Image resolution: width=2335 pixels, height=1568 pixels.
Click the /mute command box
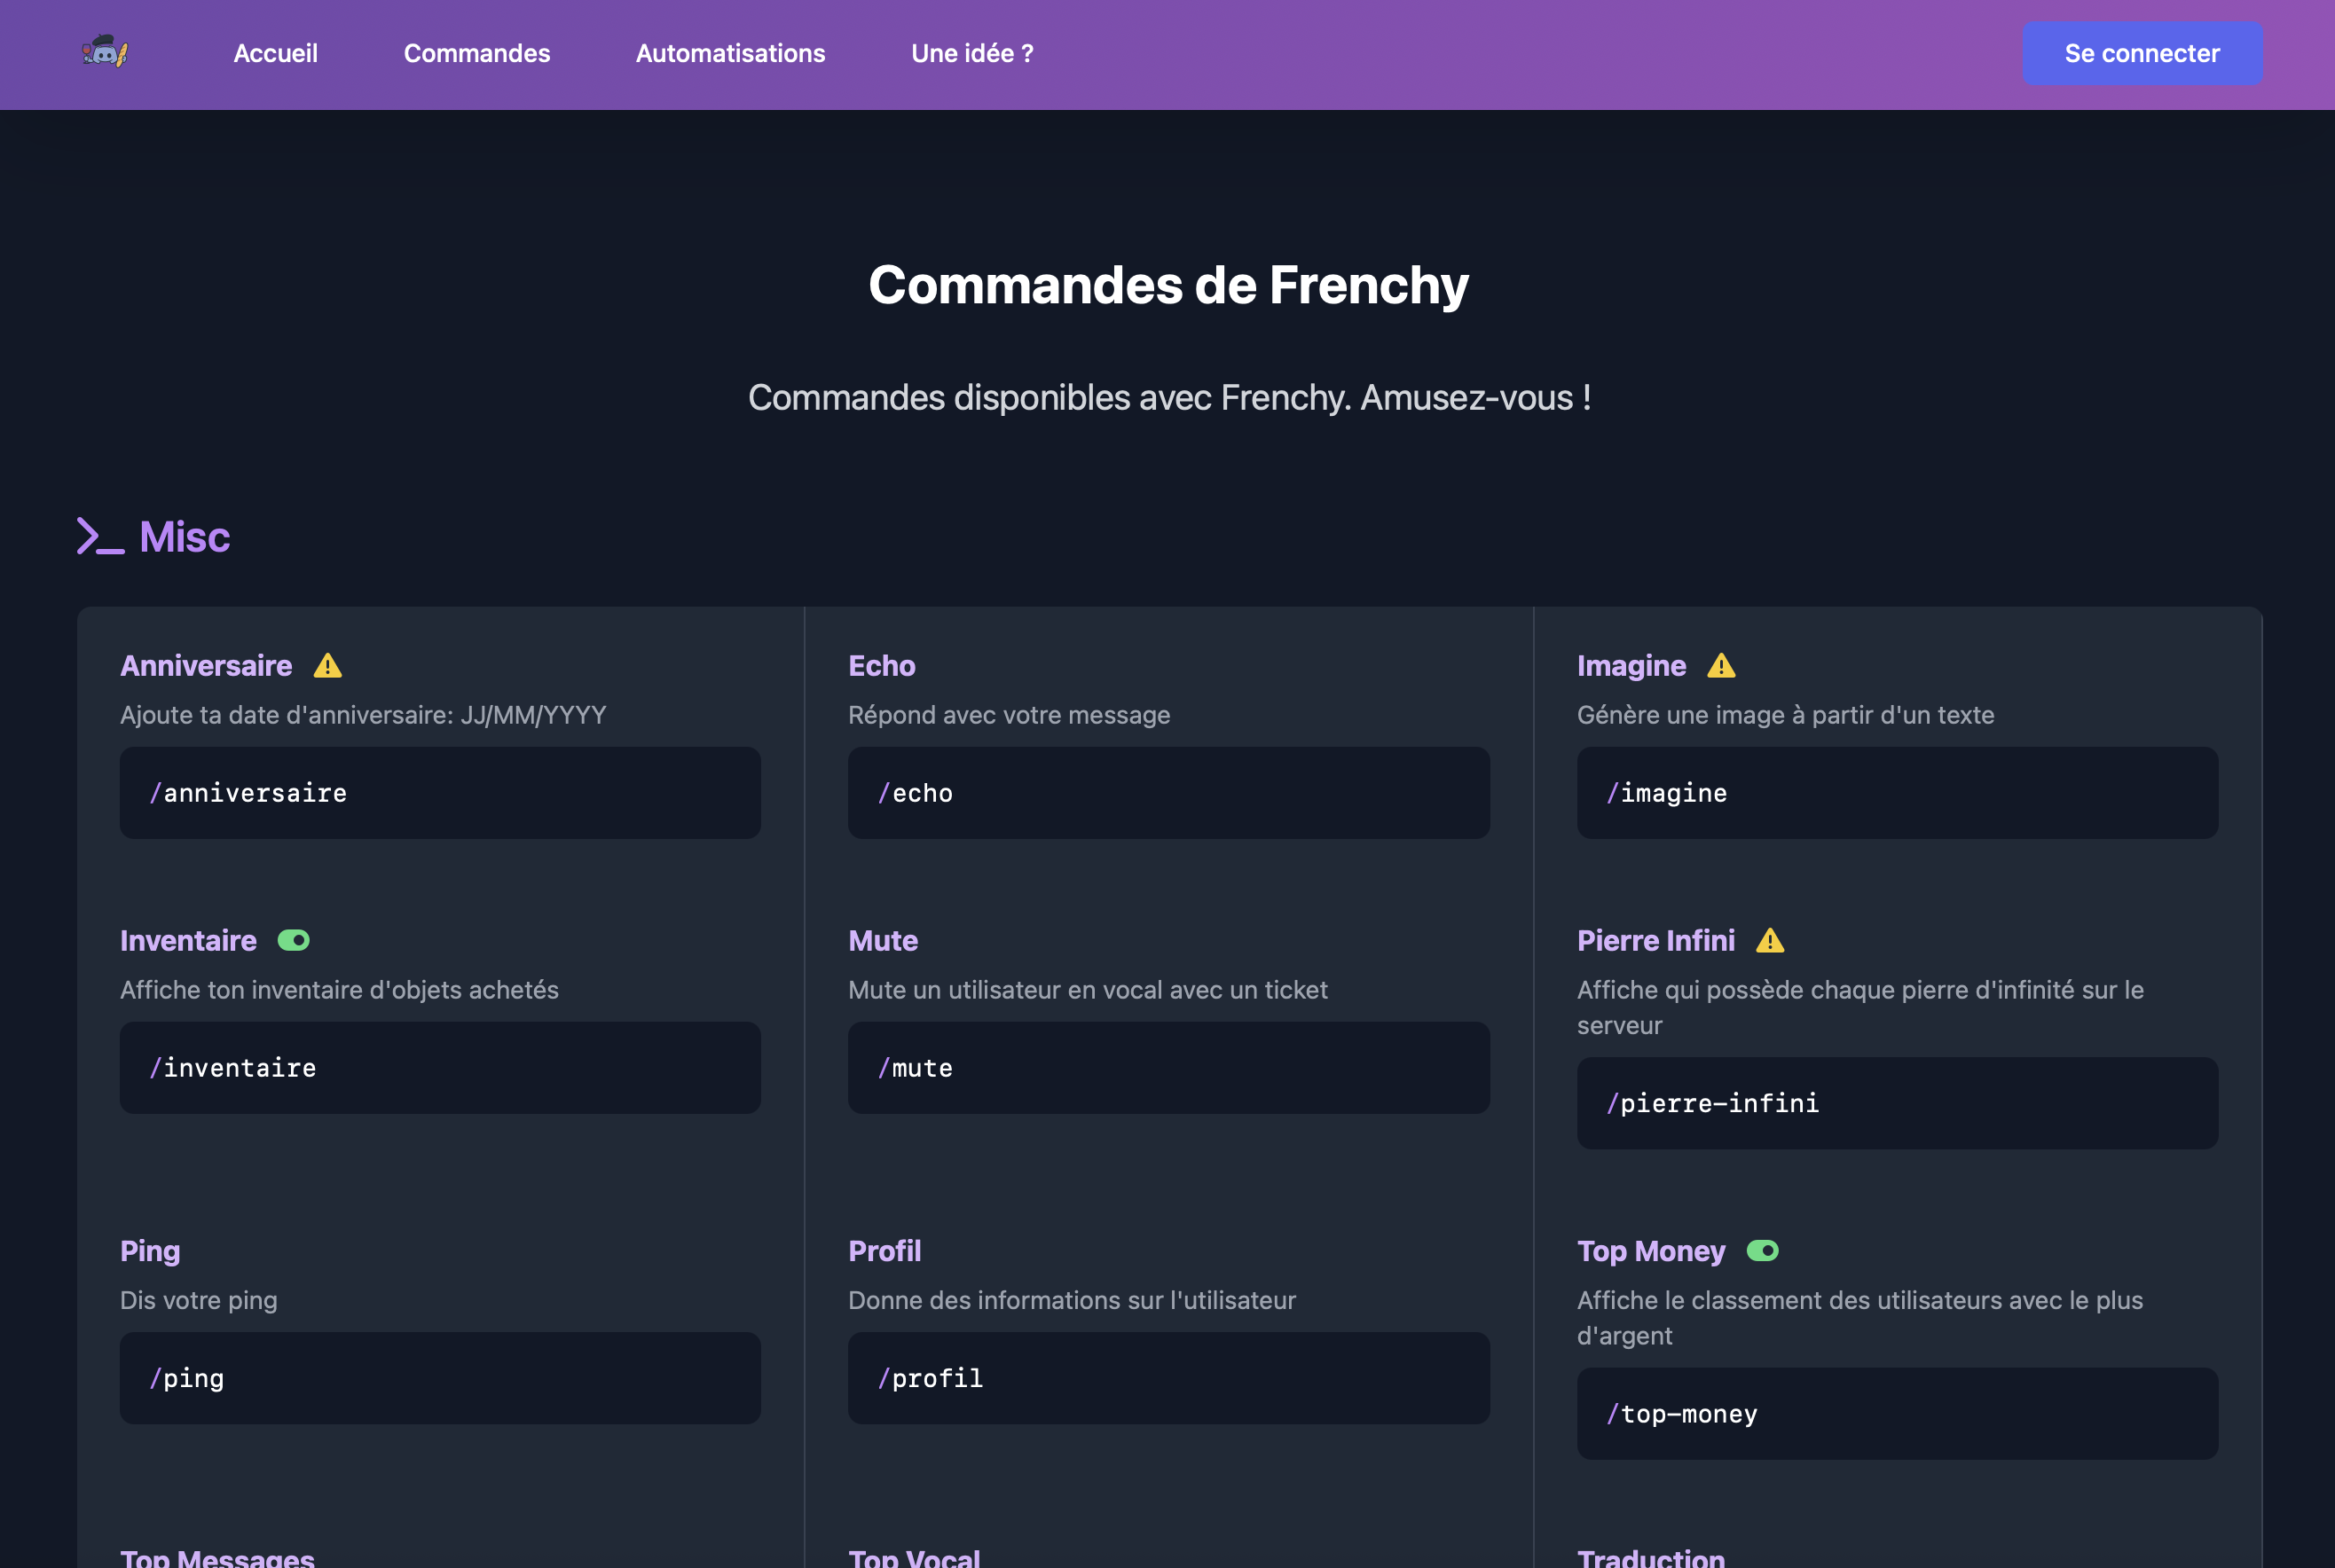(x=1168, y=1068)
